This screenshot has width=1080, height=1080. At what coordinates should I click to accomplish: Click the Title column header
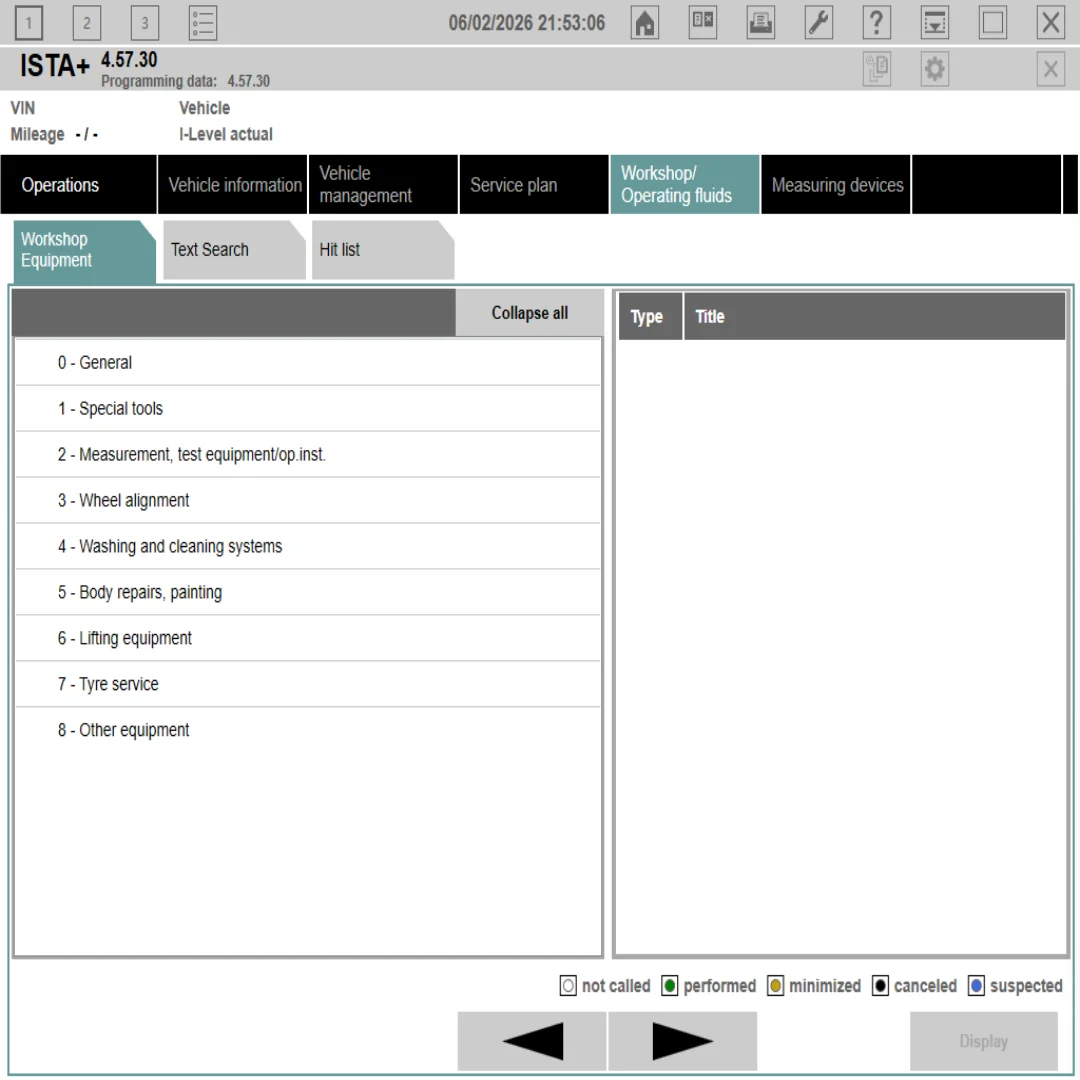pyautogui.click(x=874, y=316)
